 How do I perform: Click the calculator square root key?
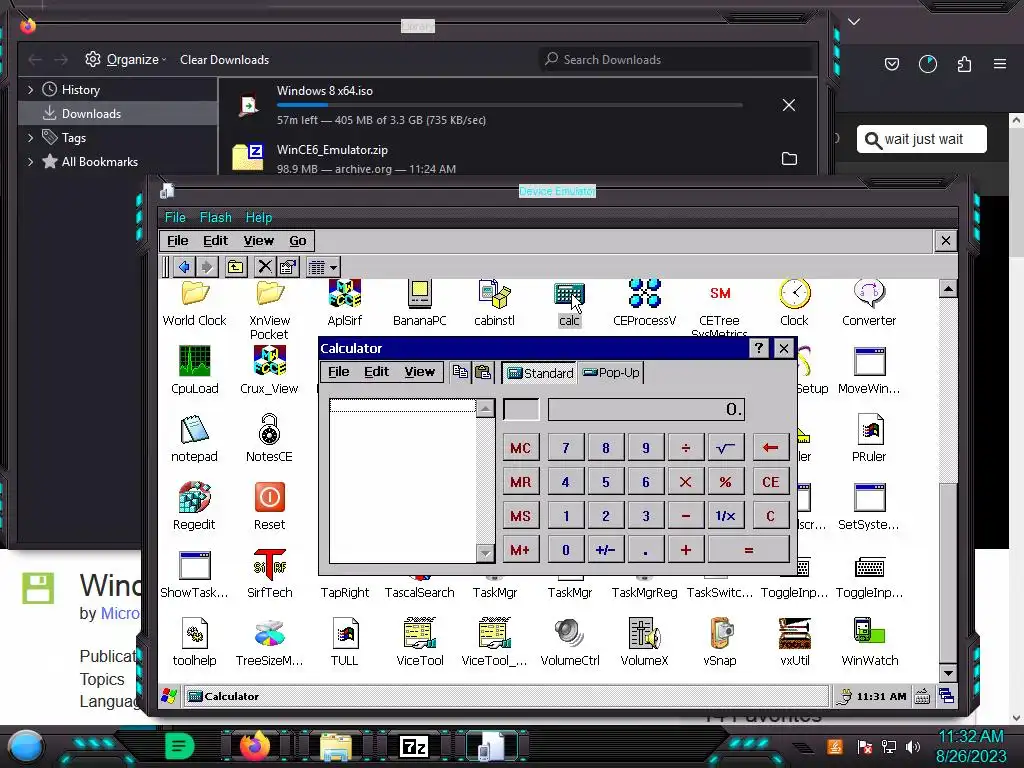tap(726, 448)
